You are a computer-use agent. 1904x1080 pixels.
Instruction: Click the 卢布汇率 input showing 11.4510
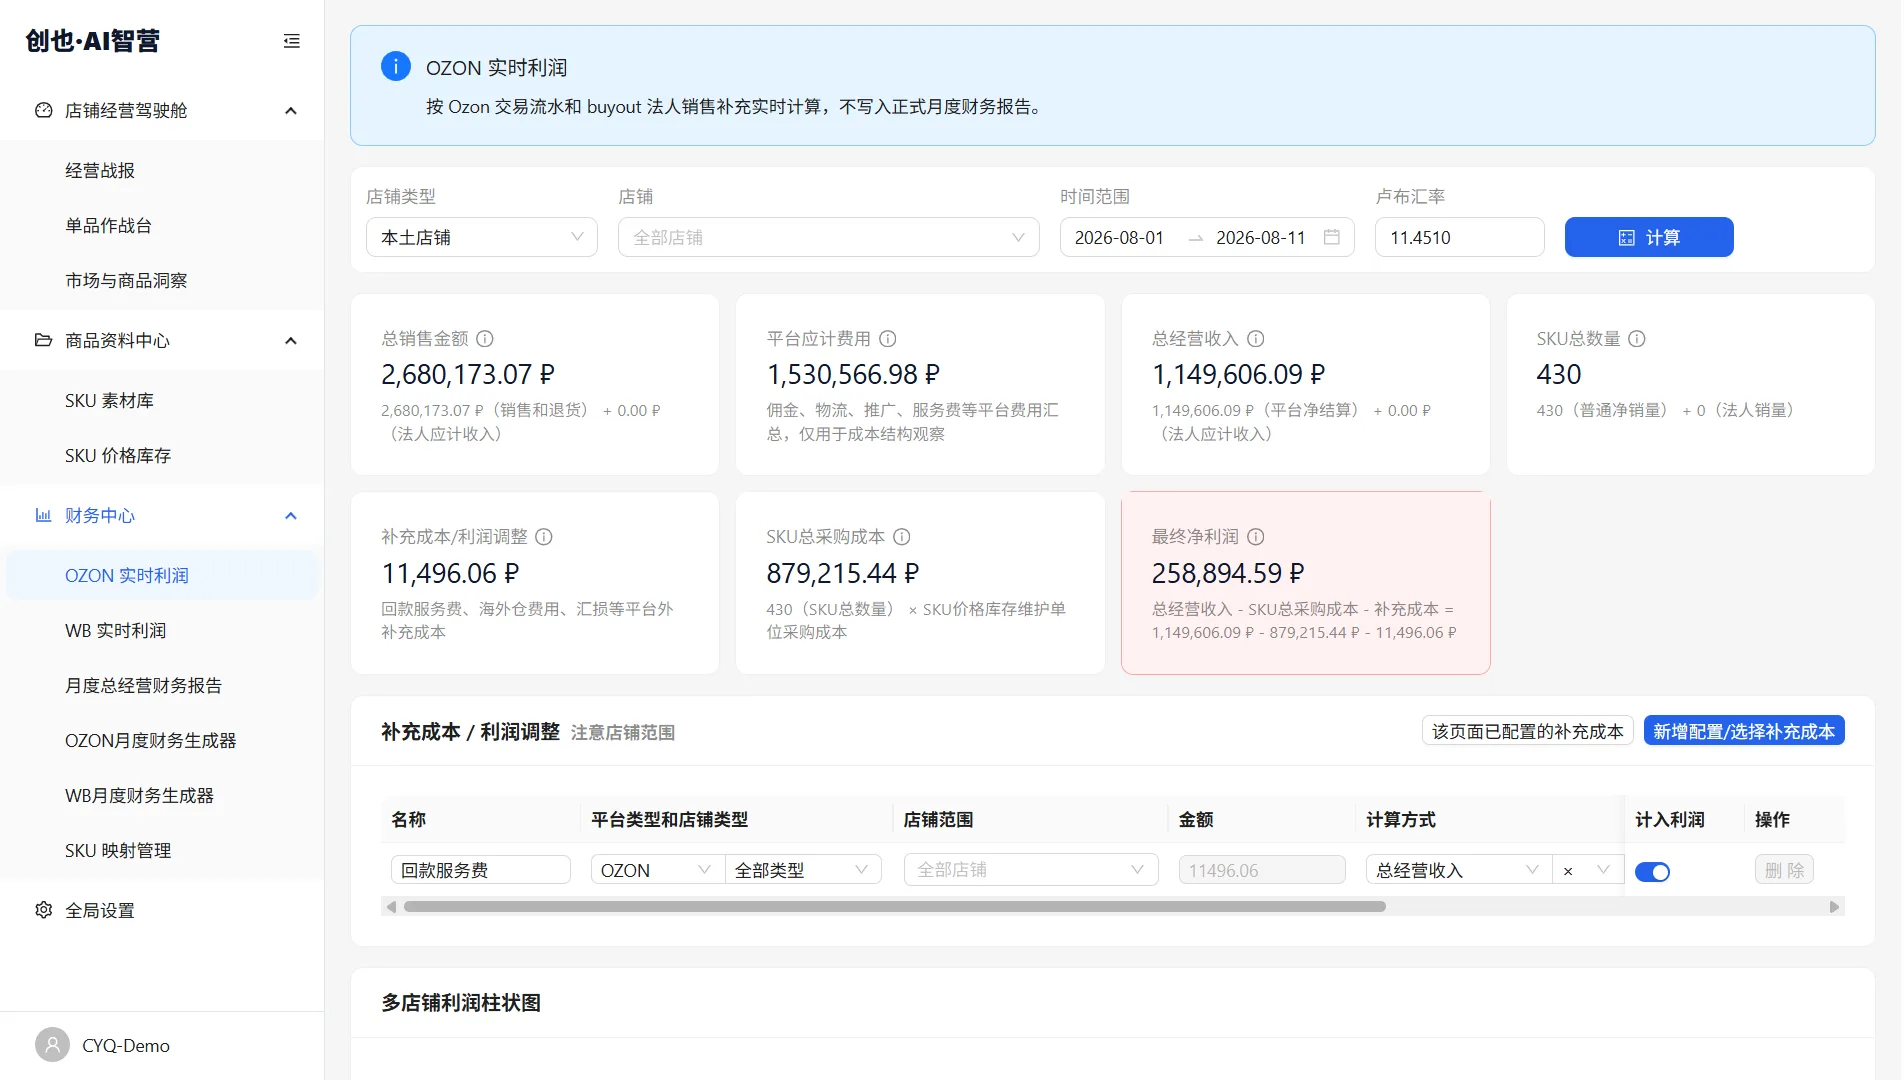click(1459, 237)
